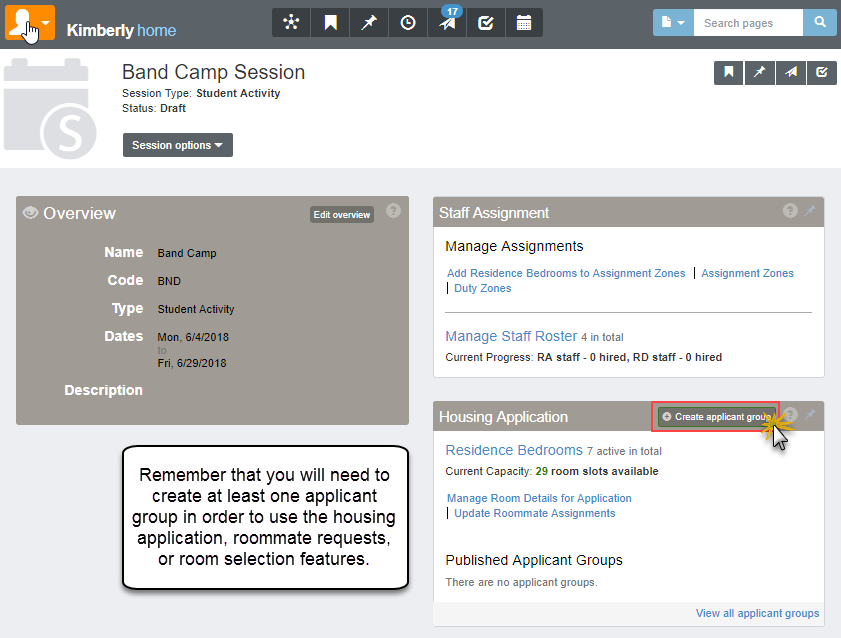The width and height of the screenshot is (841, 638).
Task: Click the pin icon in top toolbar
Action: [x=369, y=23]
